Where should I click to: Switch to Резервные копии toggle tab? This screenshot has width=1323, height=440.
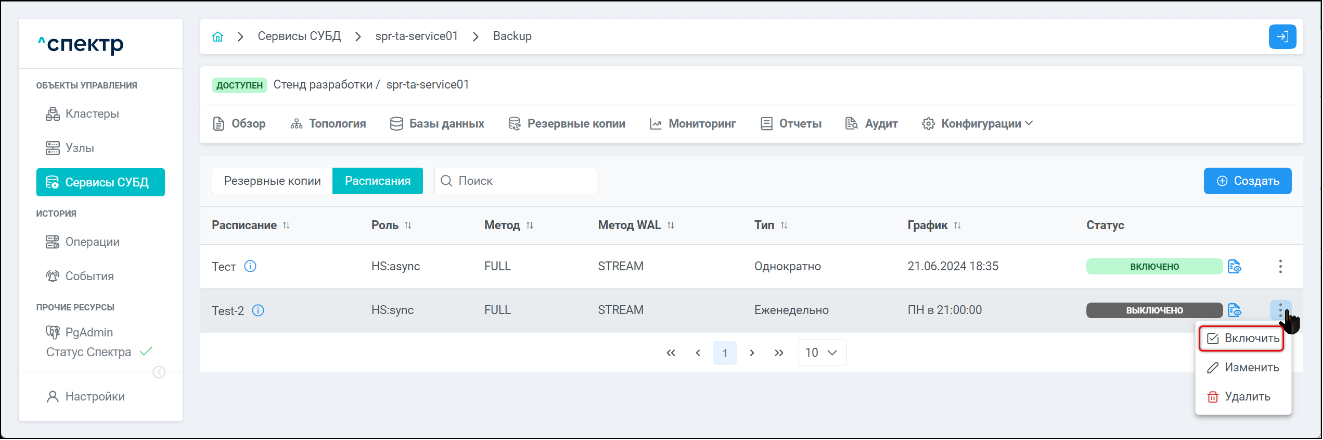pyautogui.click(x=272, y=181)
